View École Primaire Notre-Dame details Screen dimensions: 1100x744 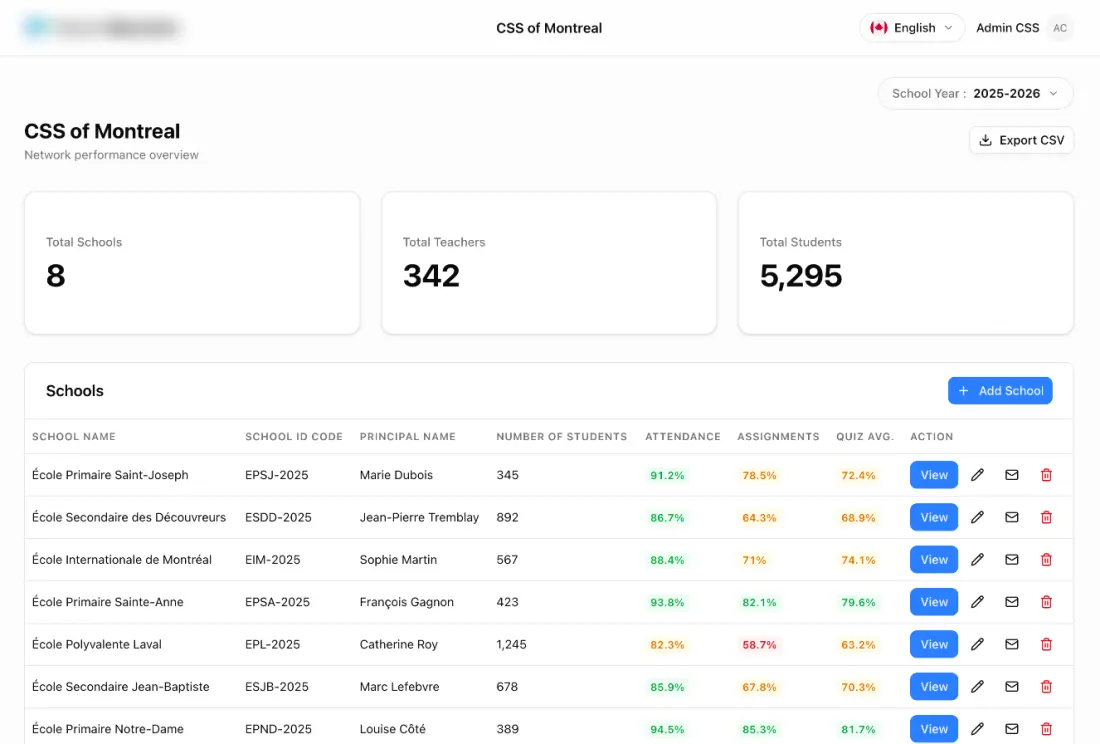(934, 729)
